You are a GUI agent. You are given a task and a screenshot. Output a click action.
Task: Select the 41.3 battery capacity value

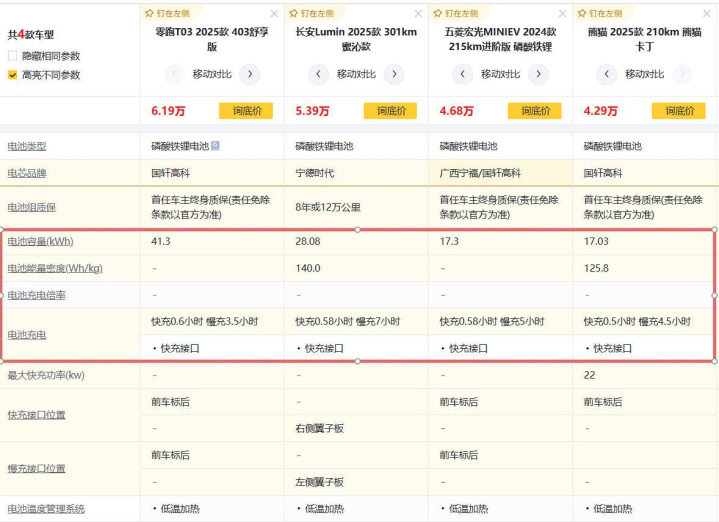click(160, 241)
